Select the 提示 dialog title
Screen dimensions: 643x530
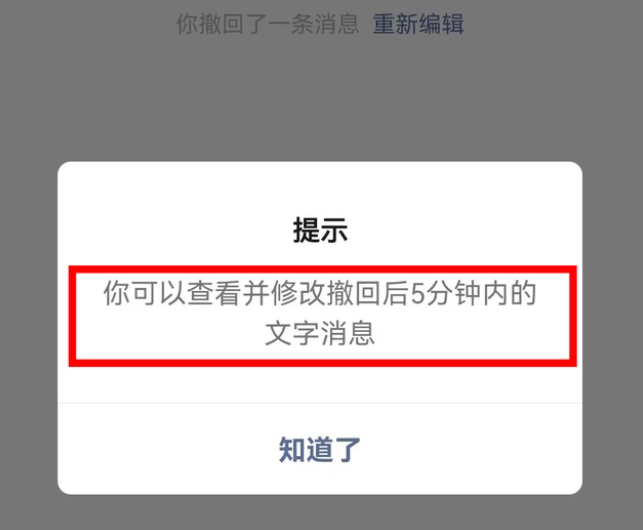click(320, 230)
